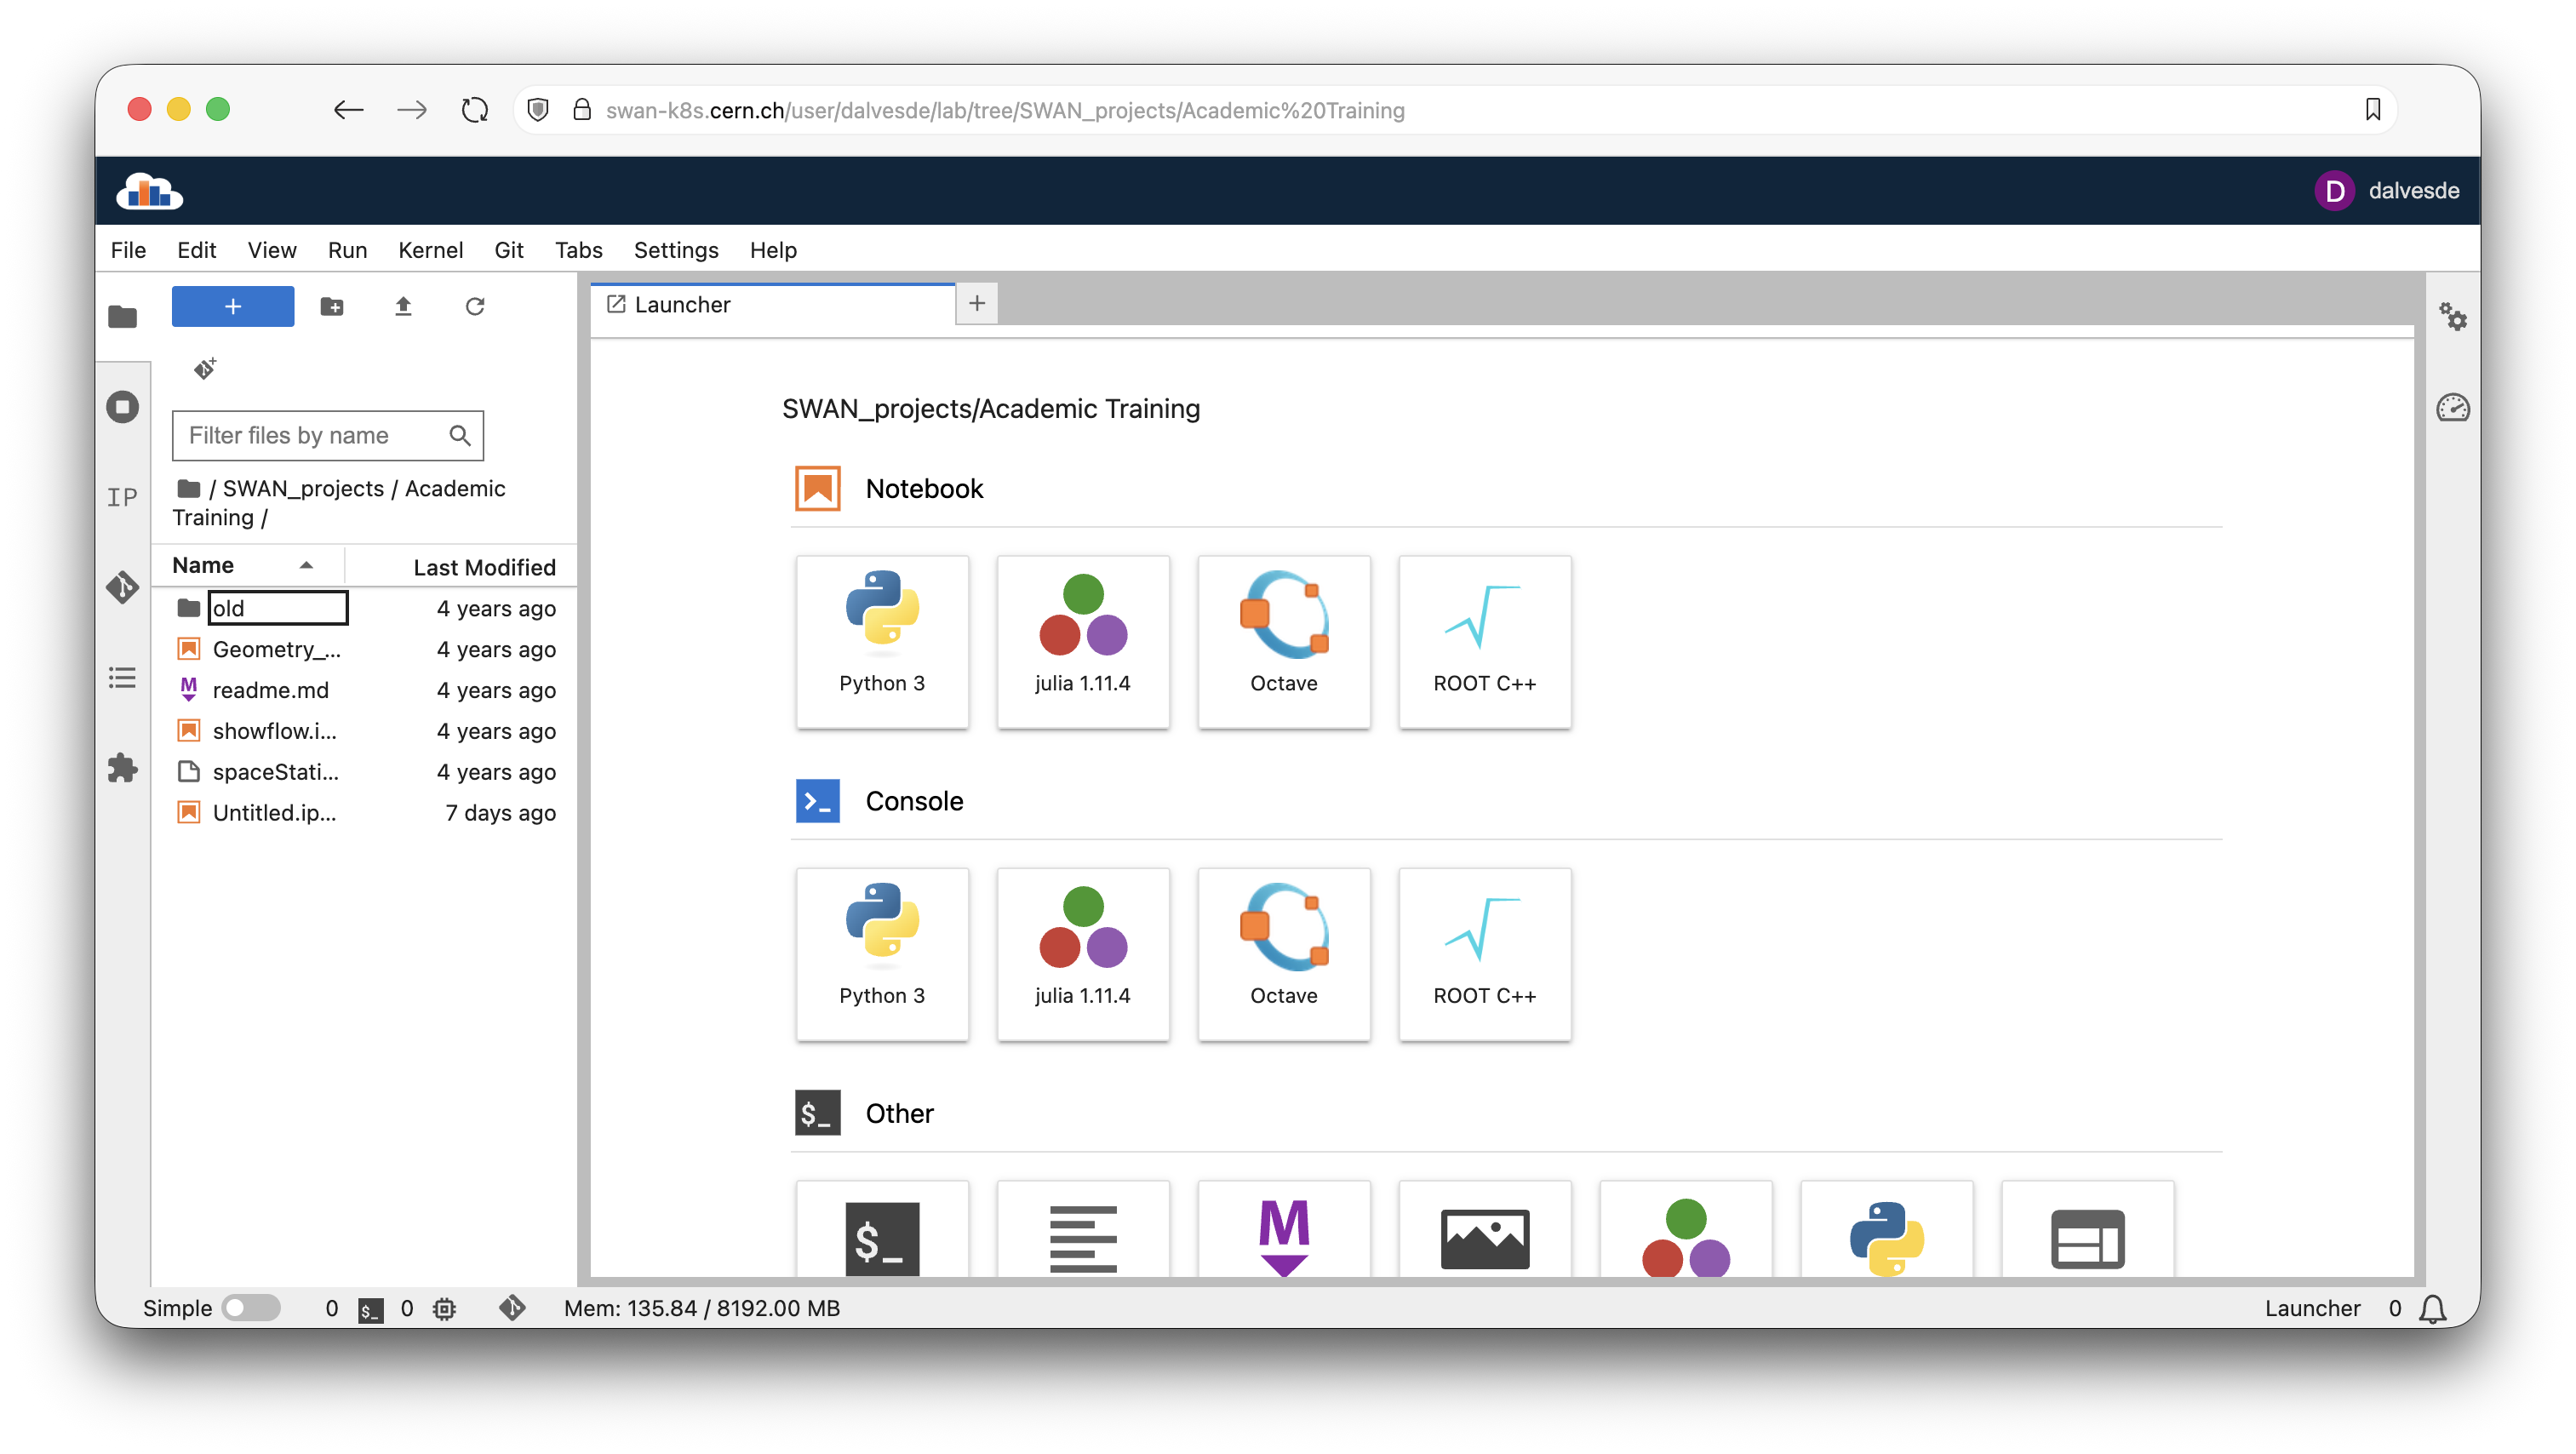The width and height of the screenshot is (2576, 1454).
Task: Refresh the file browser list
Action: (475, 306)
